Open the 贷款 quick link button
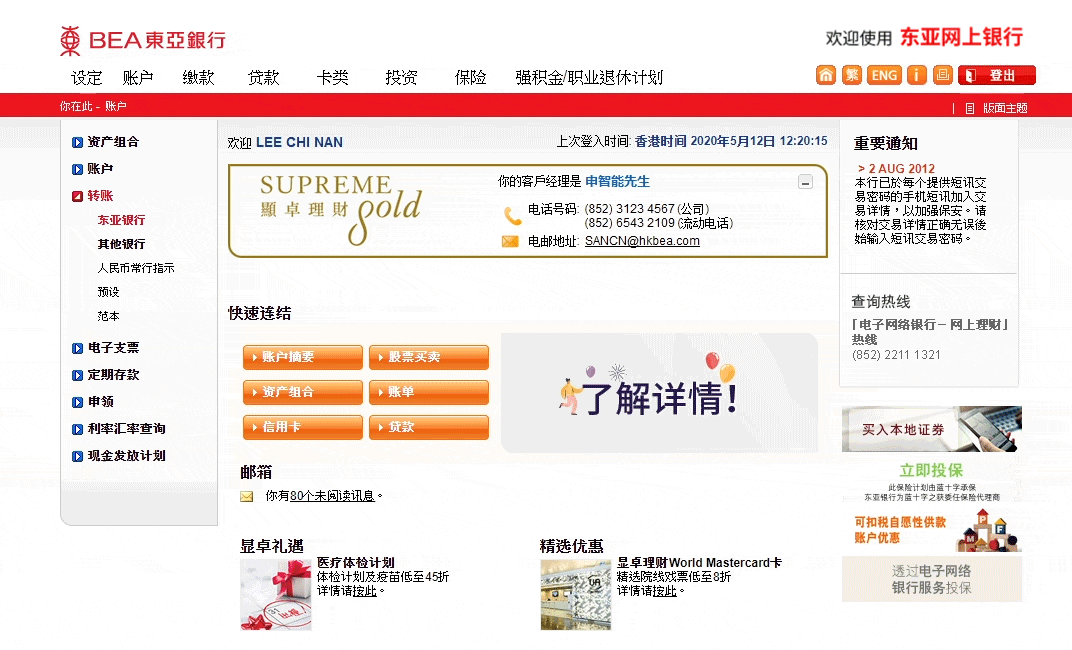Image resolution: width=1072 pixels, height=650 pixels. point(429,427)
